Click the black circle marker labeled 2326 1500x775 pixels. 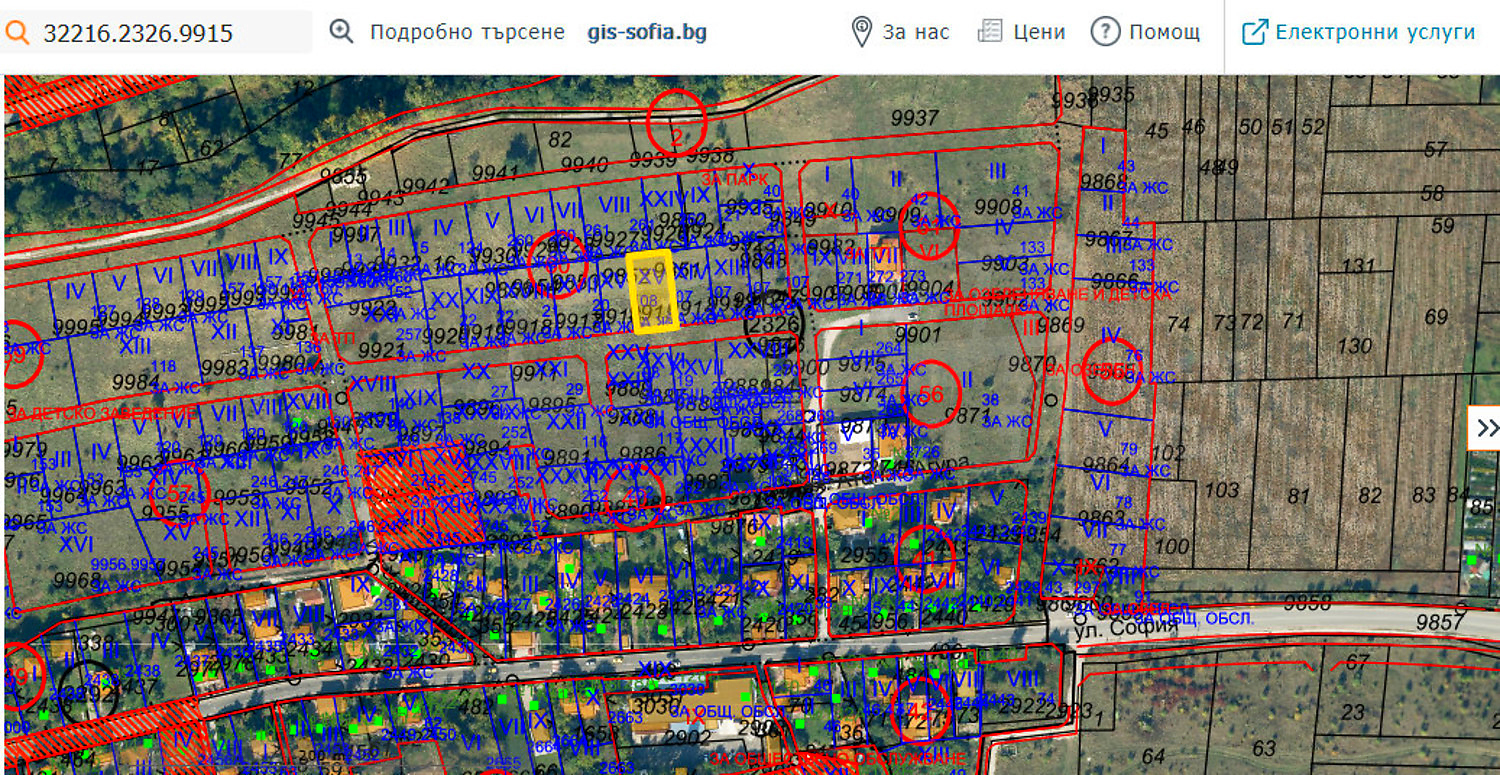point(775,323)
